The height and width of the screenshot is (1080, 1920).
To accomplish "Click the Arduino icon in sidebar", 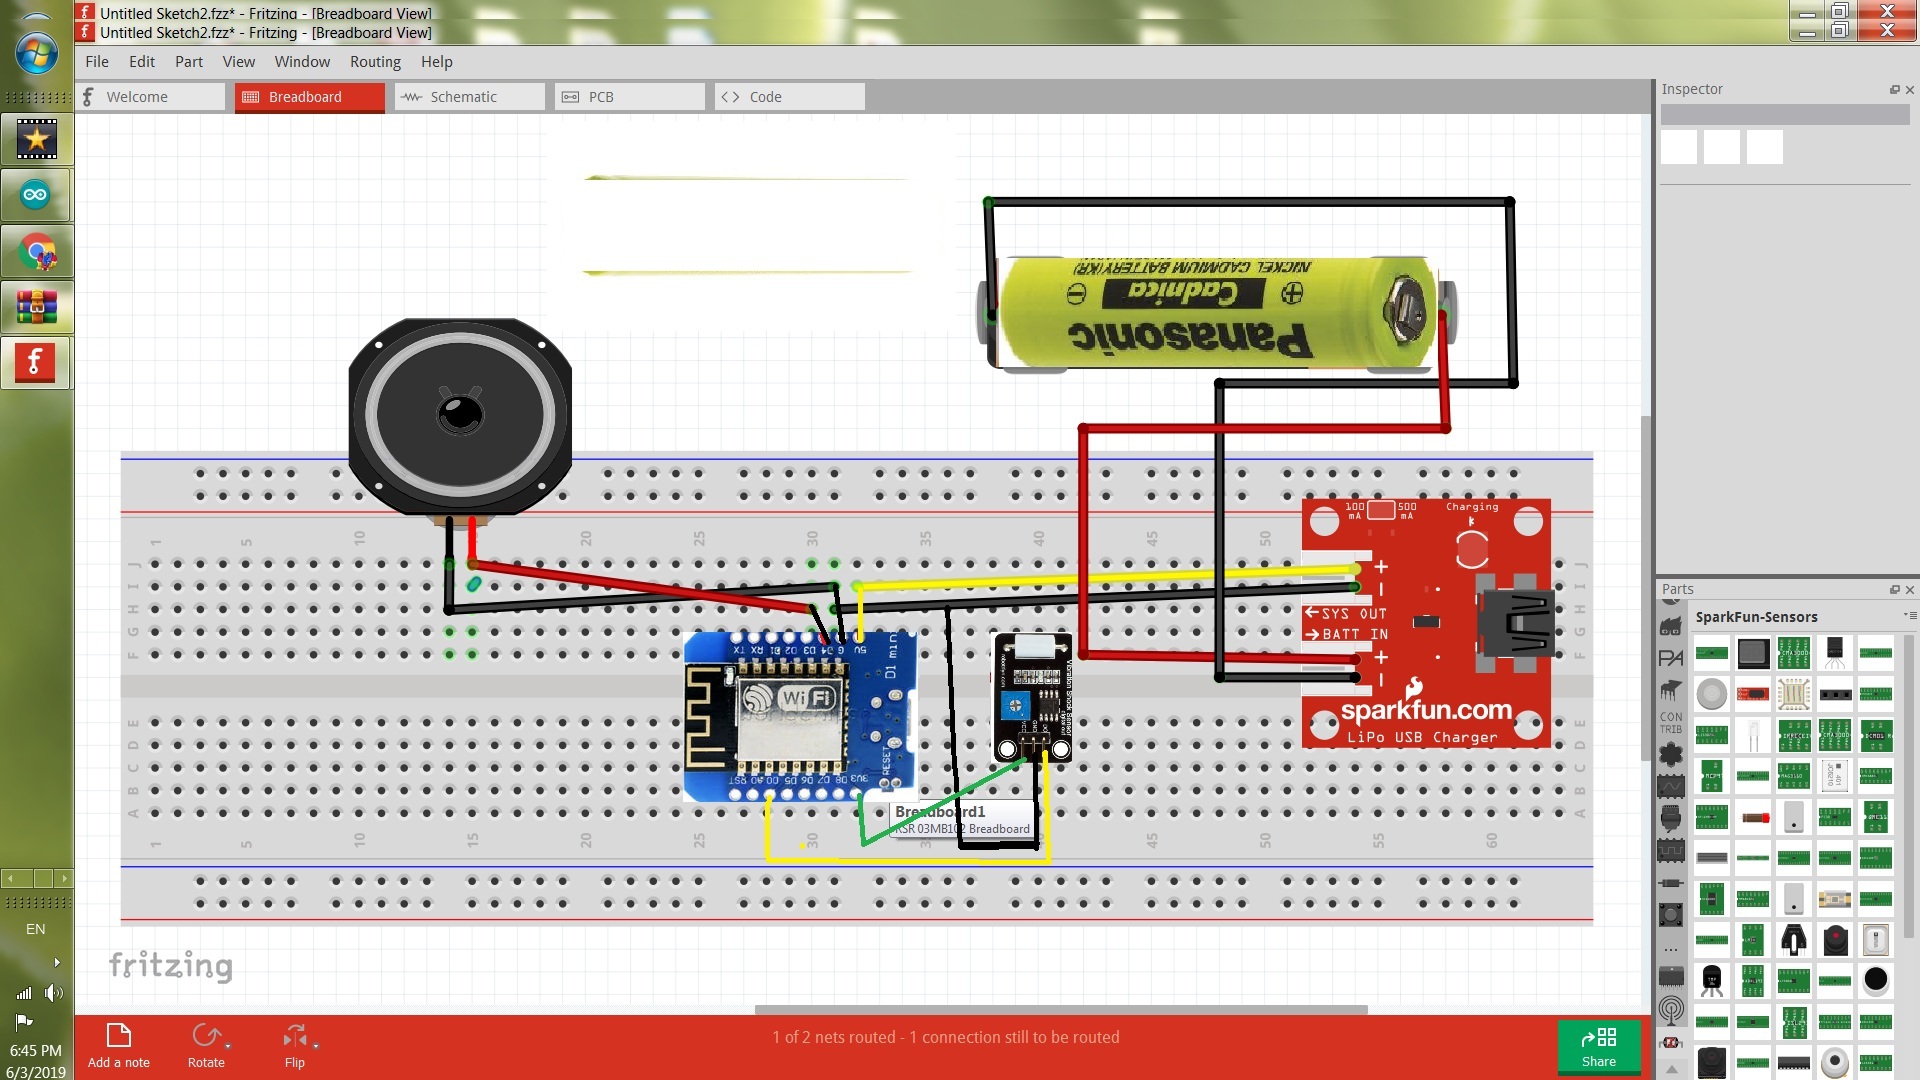I will click(36, 195).
